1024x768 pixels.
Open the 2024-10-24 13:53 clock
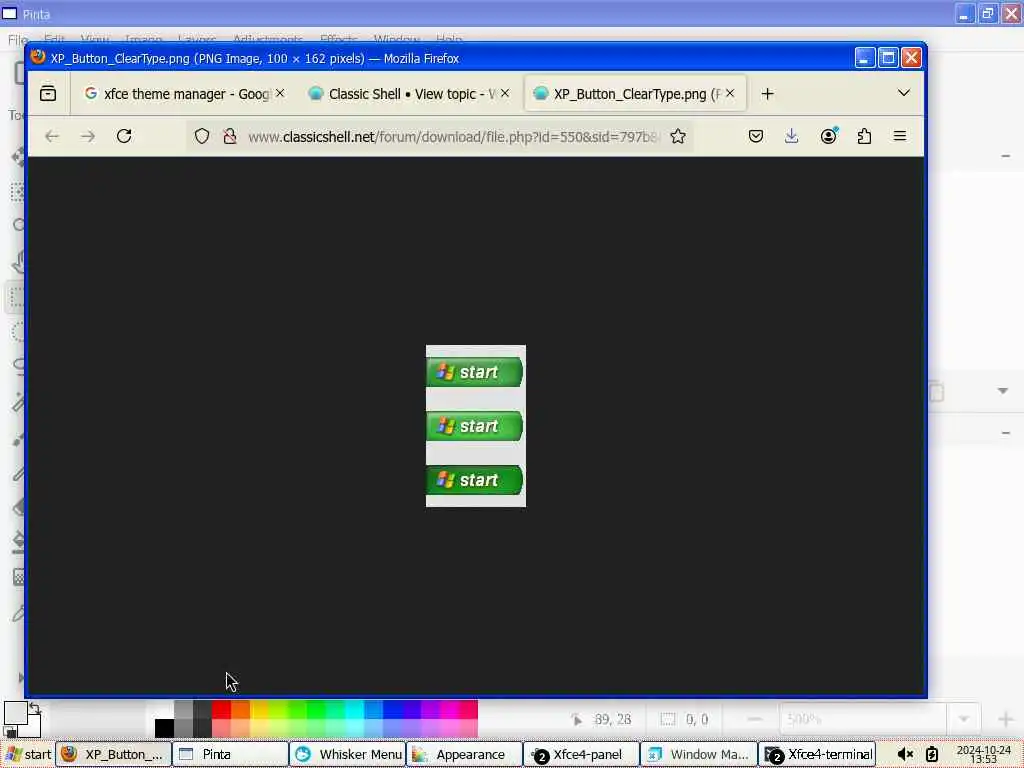pyautogui.click(x=984, y=755)
